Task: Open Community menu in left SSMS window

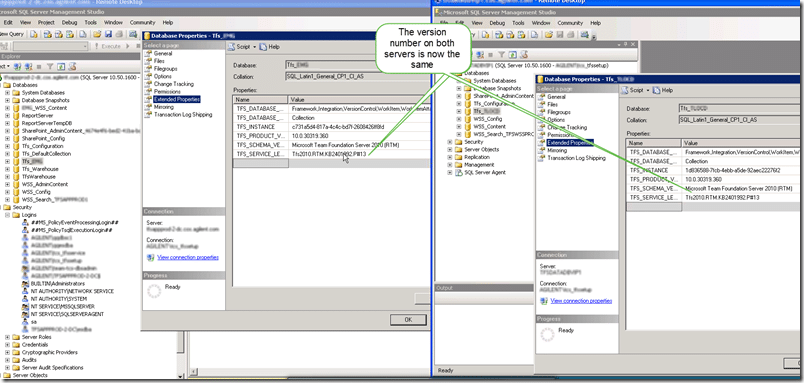Action: click(x=143, y=23)
